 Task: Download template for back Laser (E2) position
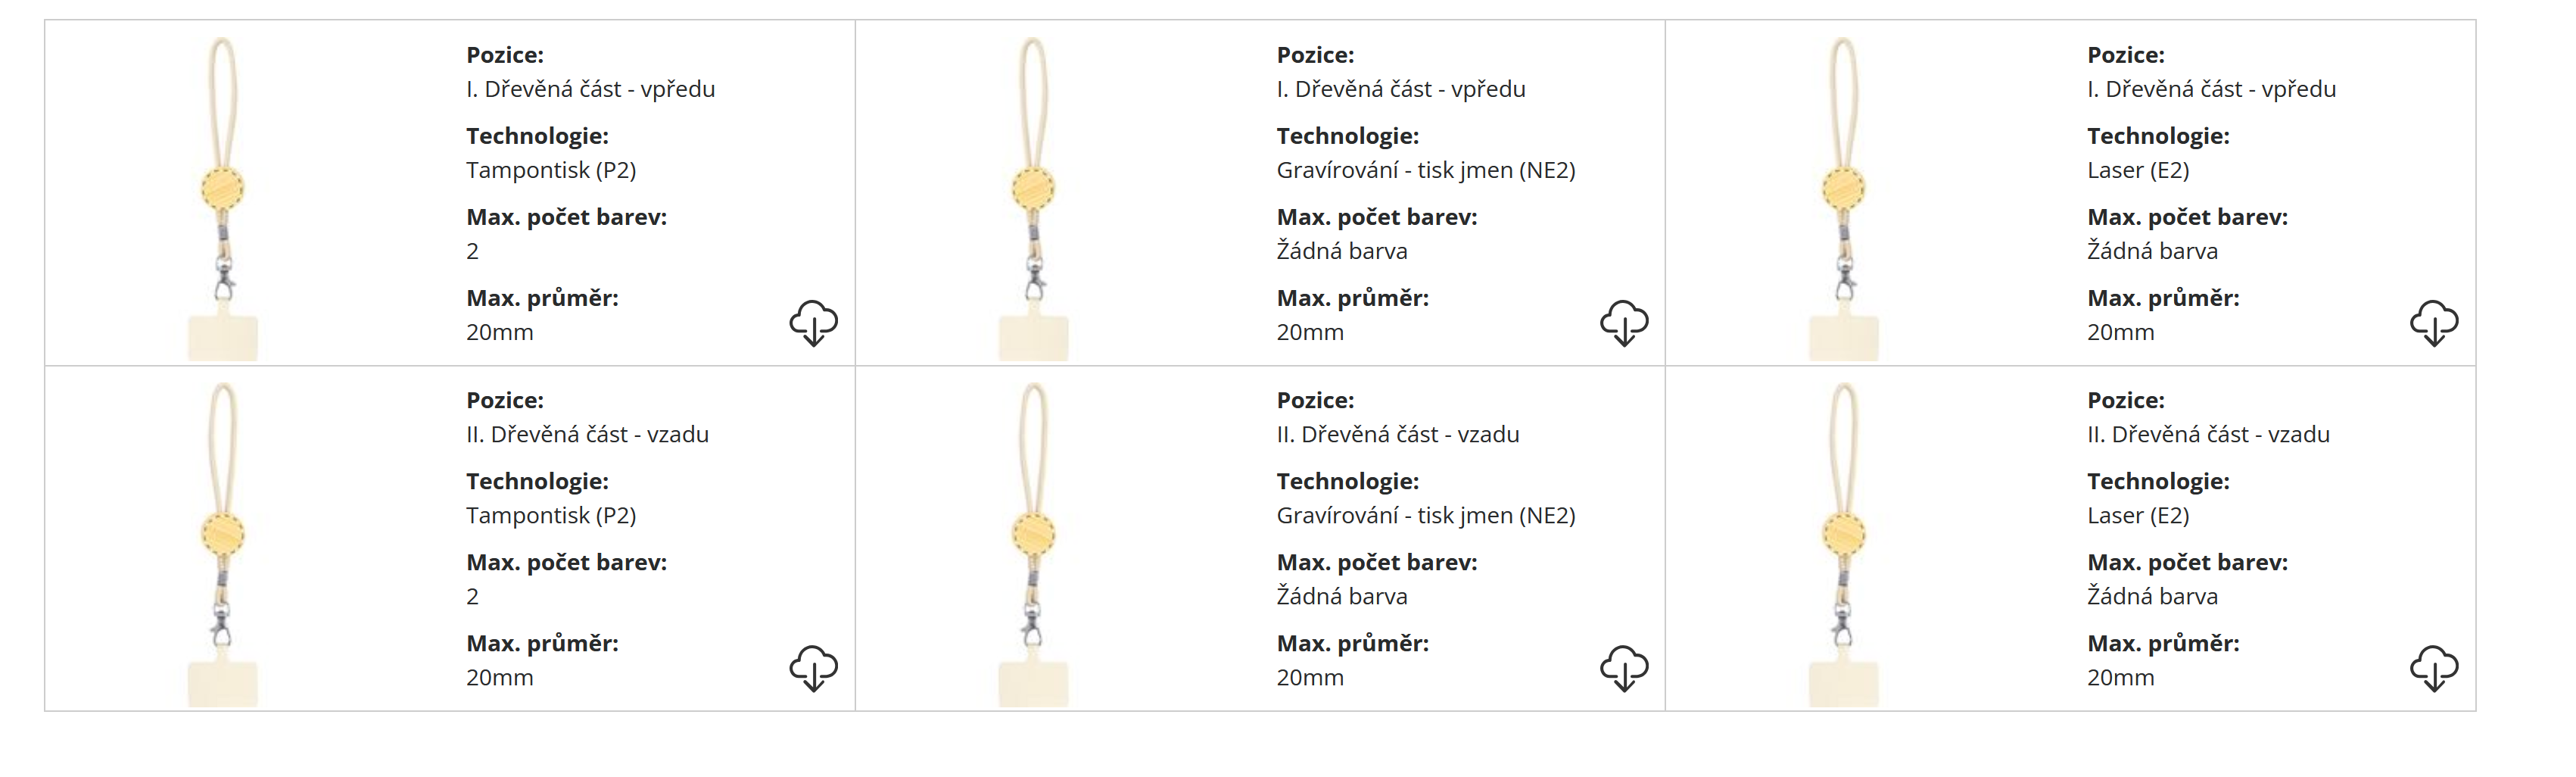(2433, 668)
